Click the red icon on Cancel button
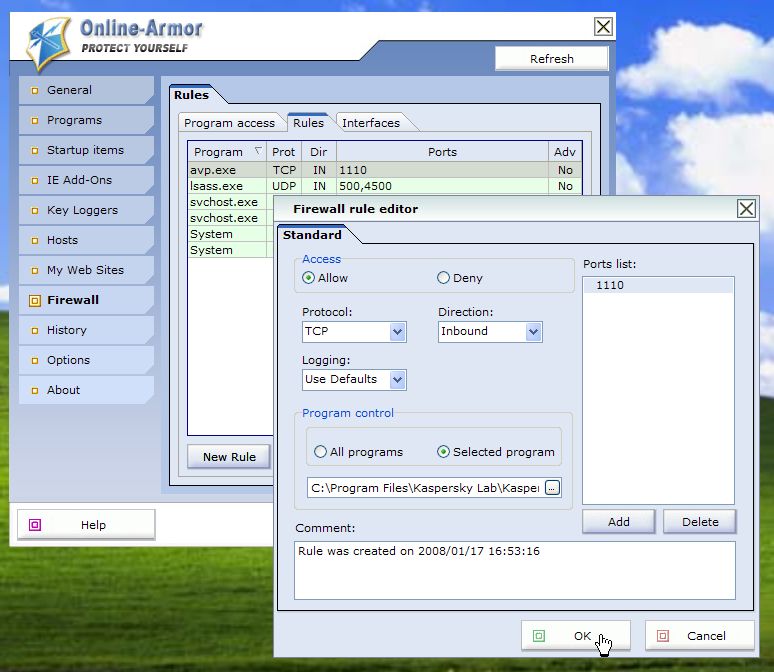Screen dimensions: 774x672 pos(663,636)
